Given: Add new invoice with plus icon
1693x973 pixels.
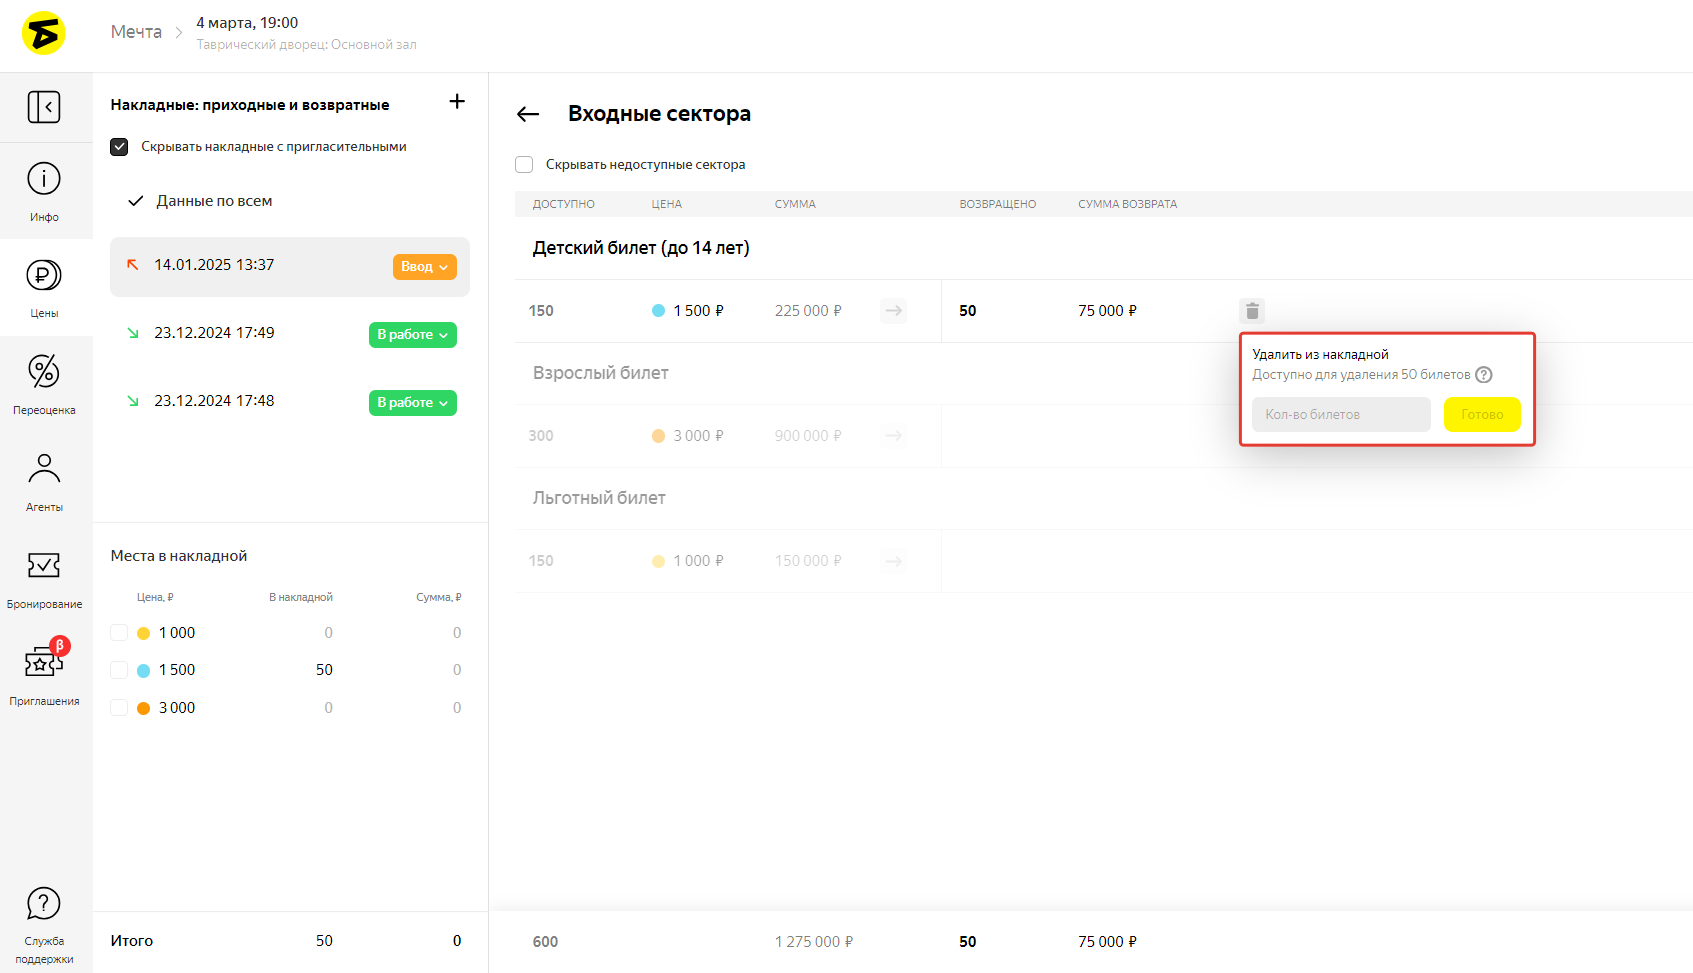Looking at the screenshot, I should 457,102.
